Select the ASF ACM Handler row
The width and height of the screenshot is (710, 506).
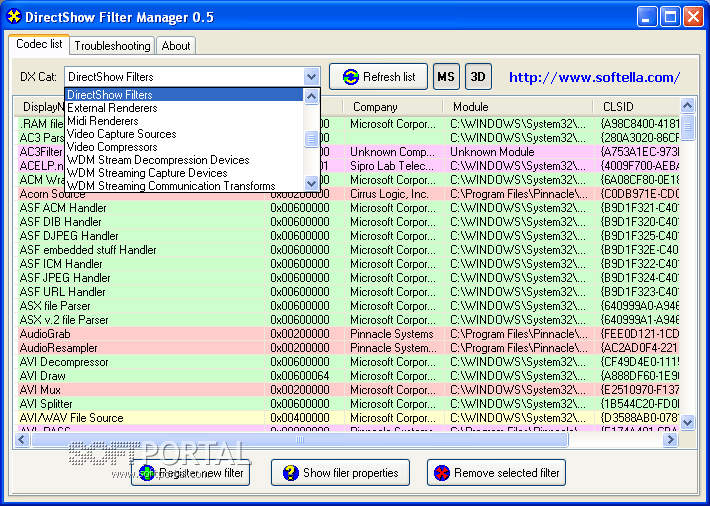(347, 208)
